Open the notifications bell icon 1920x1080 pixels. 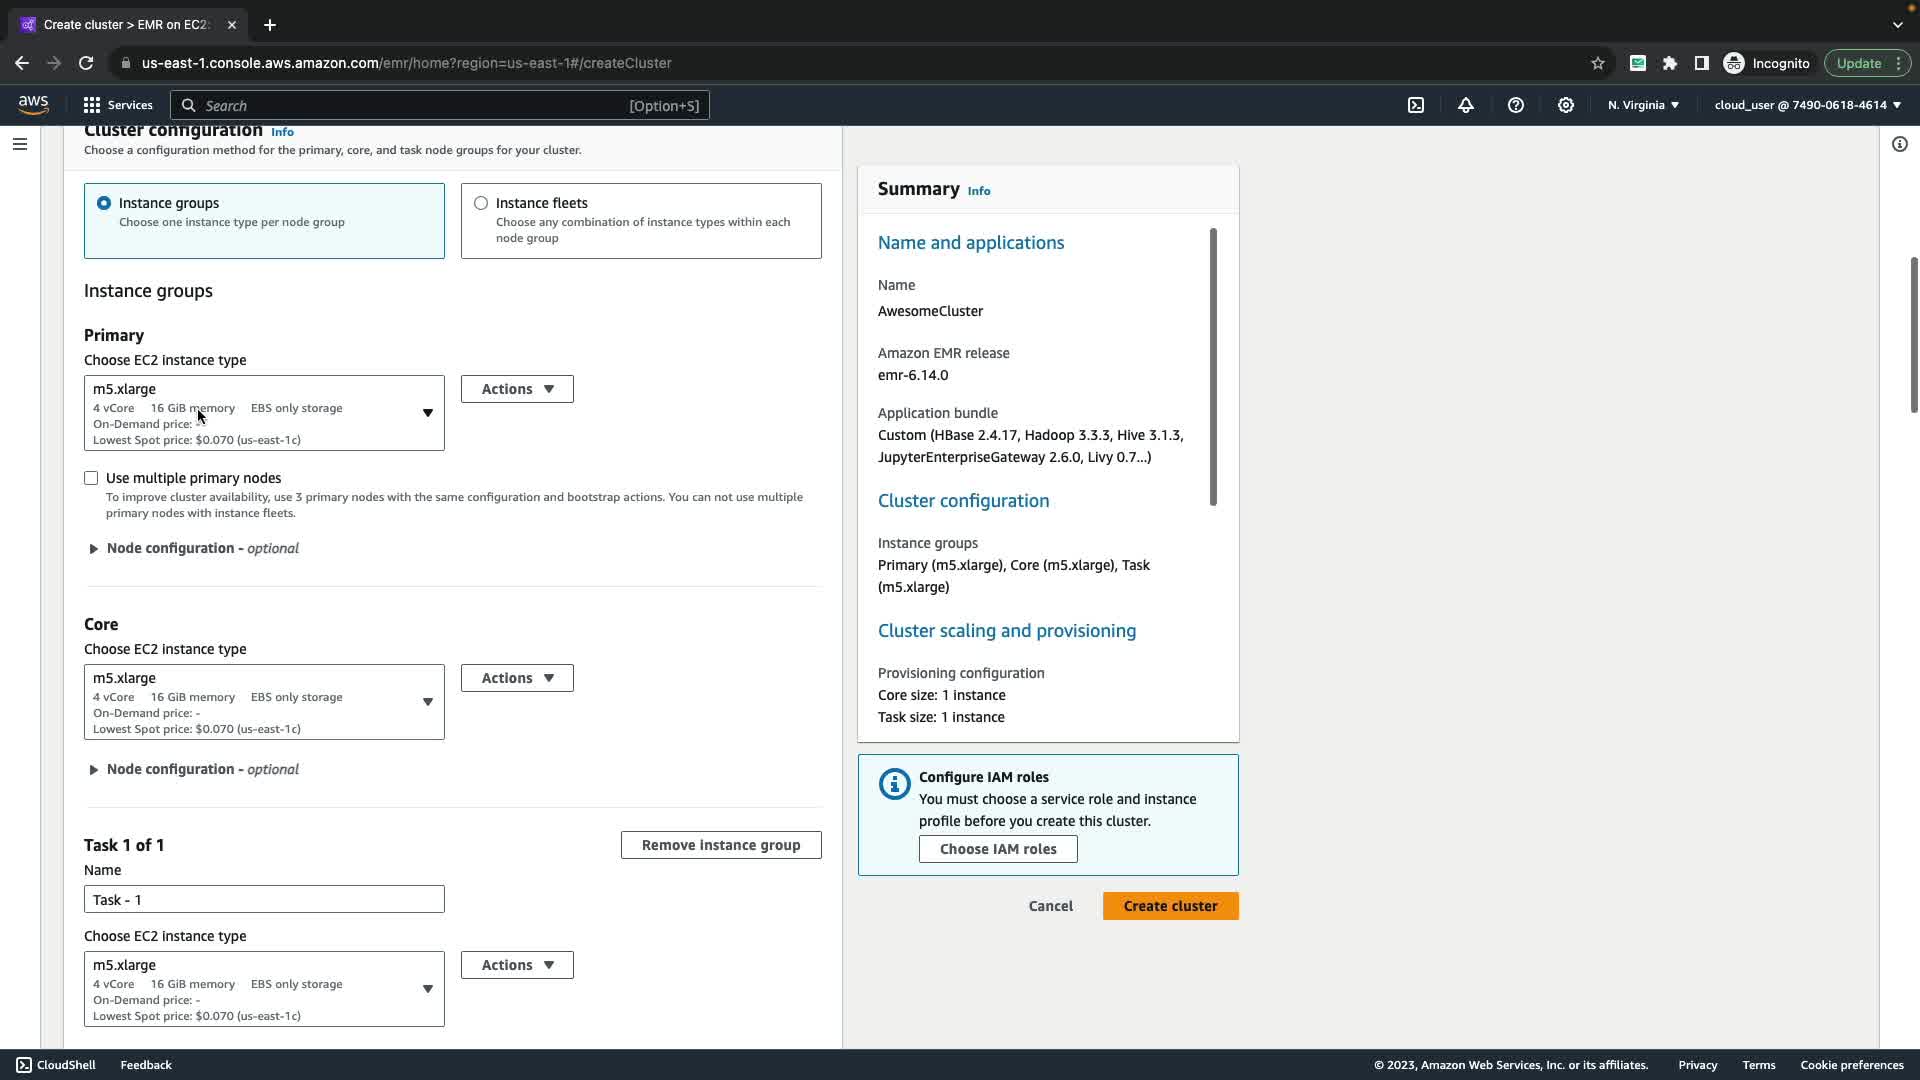[1466, 105]
